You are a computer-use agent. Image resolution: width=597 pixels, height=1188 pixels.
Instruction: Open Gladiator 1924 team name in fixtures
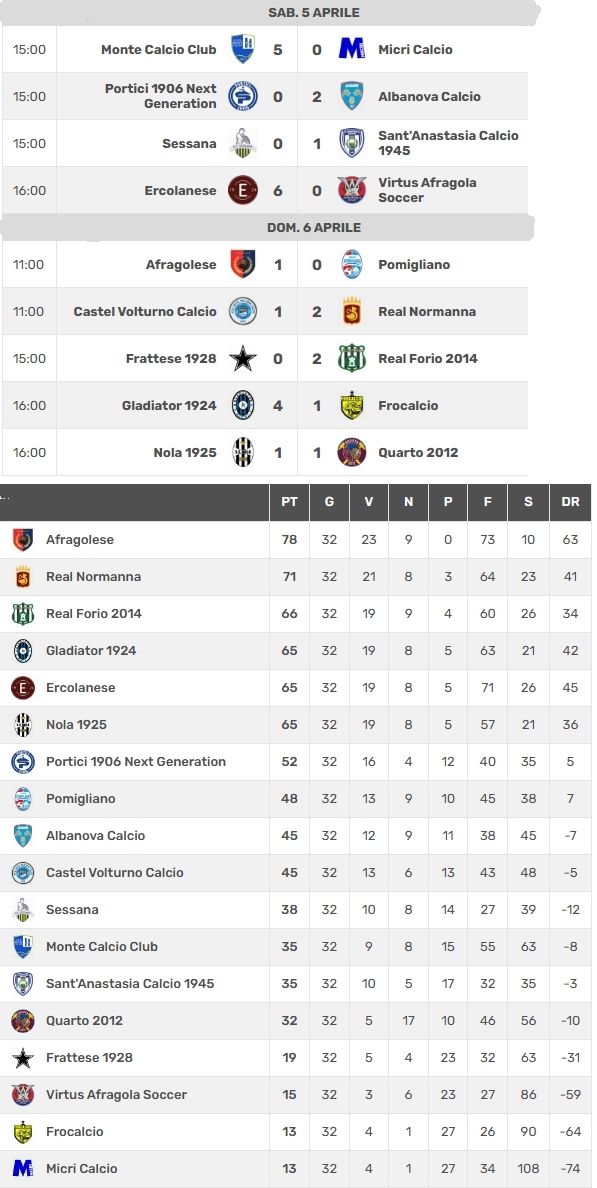pos(169,405)
